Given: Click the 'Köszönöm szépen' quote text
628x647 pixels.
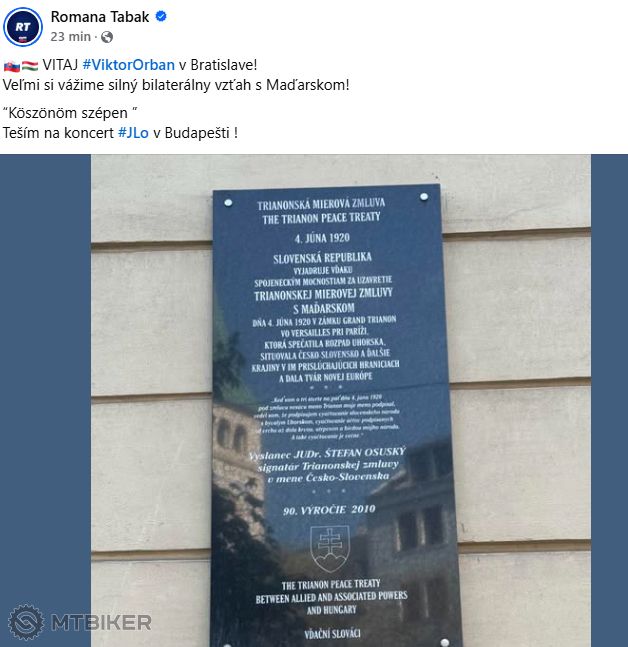Looking at the screenshot, I should 70,113.
